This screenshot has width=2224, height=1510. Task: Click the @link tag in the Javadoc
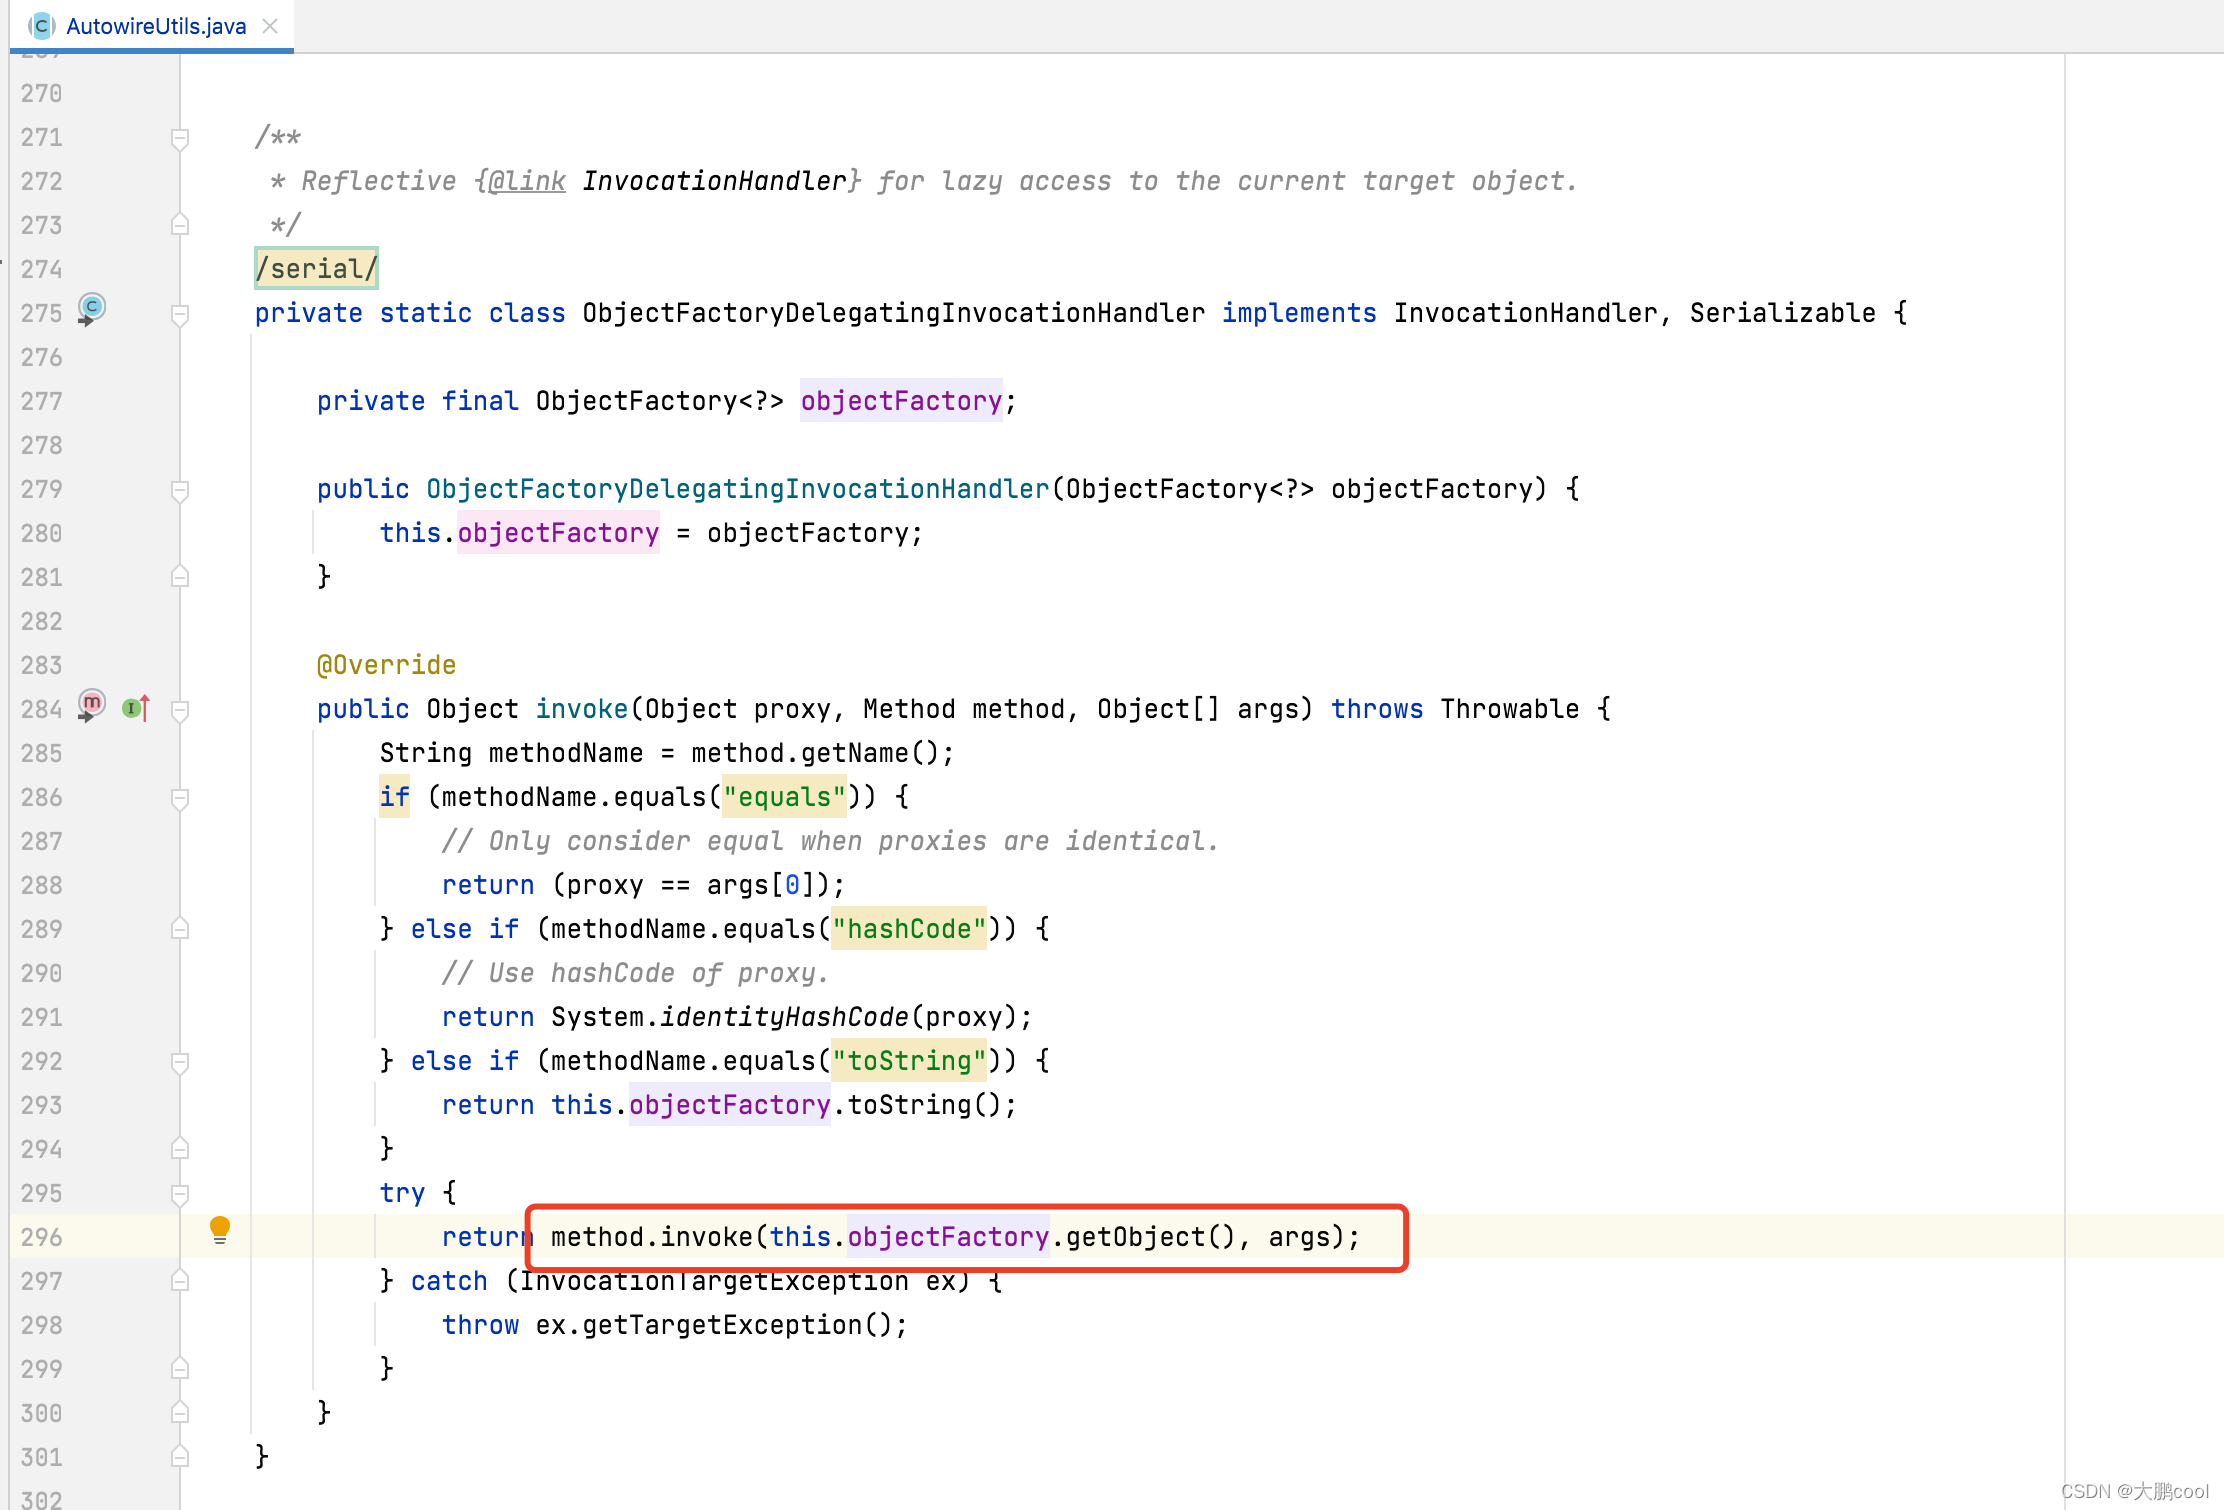pyautogui.click(x=526, y=181)
